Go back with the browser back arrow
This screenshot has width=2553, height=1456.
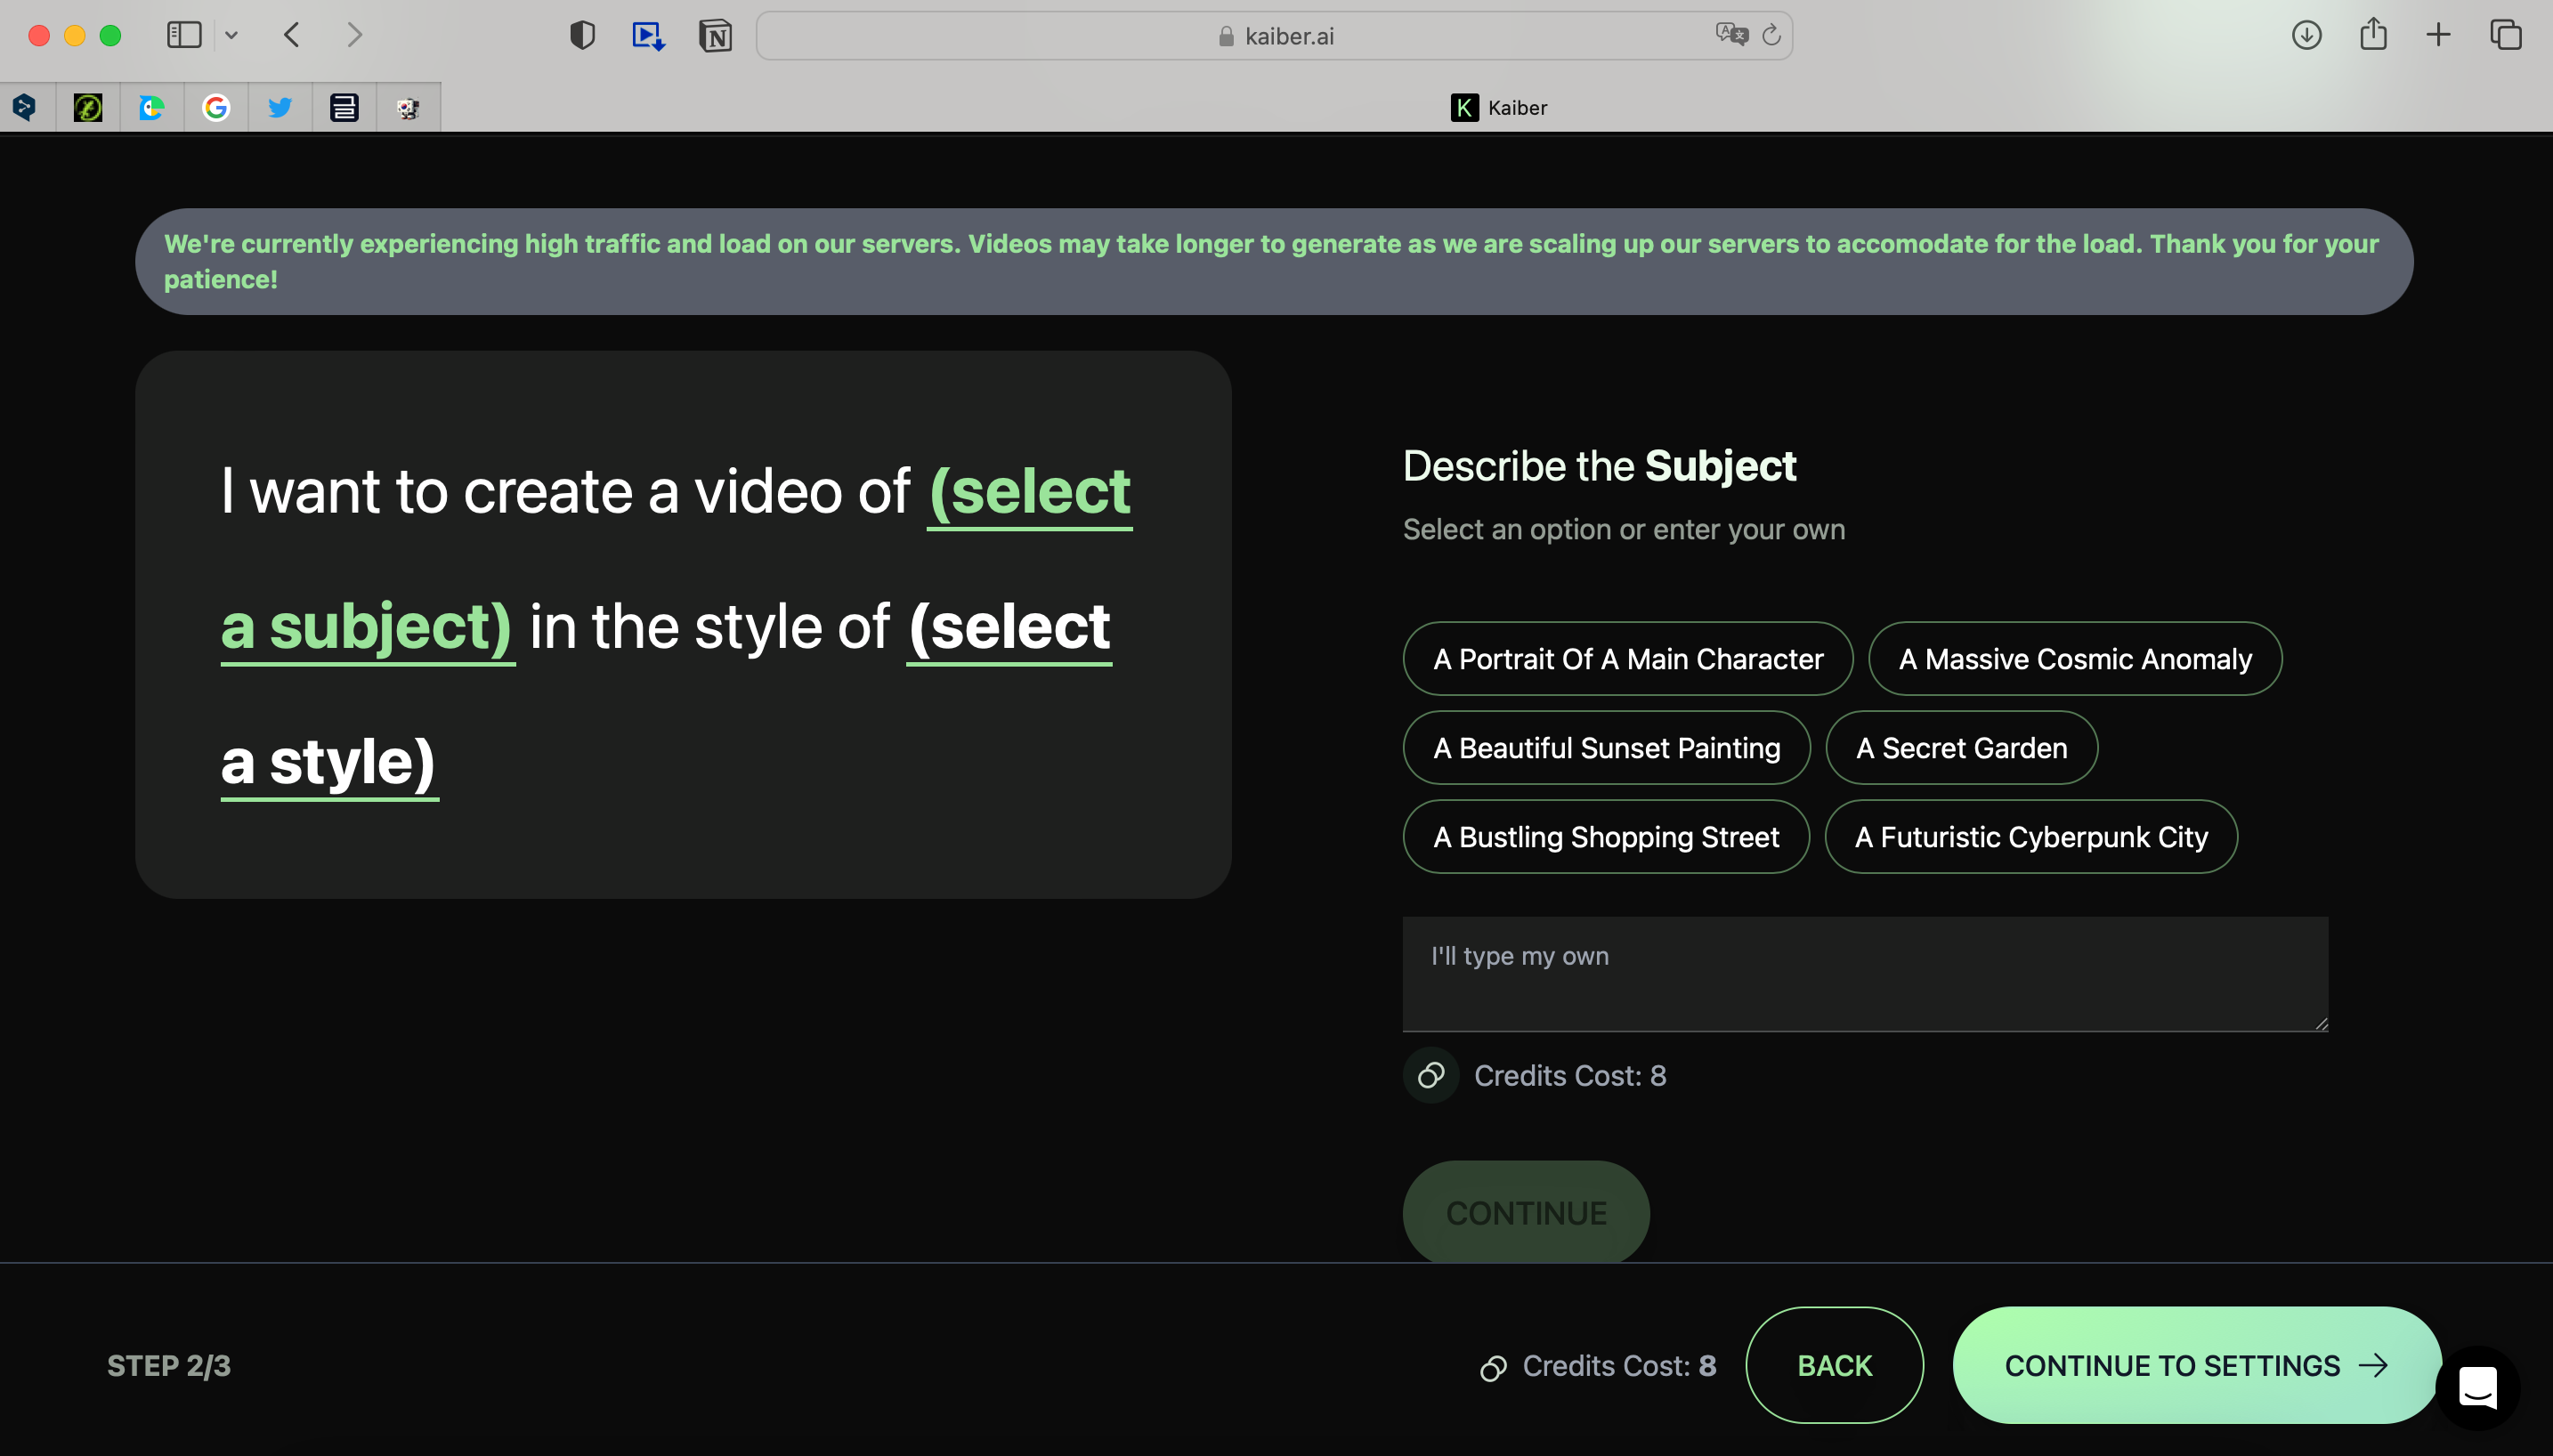pos(292,36)
